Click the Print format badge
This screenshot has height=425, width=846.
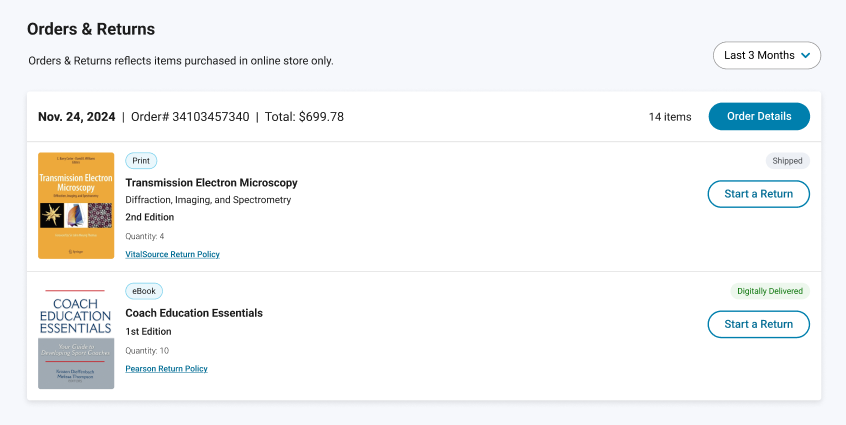click(141, 161)
